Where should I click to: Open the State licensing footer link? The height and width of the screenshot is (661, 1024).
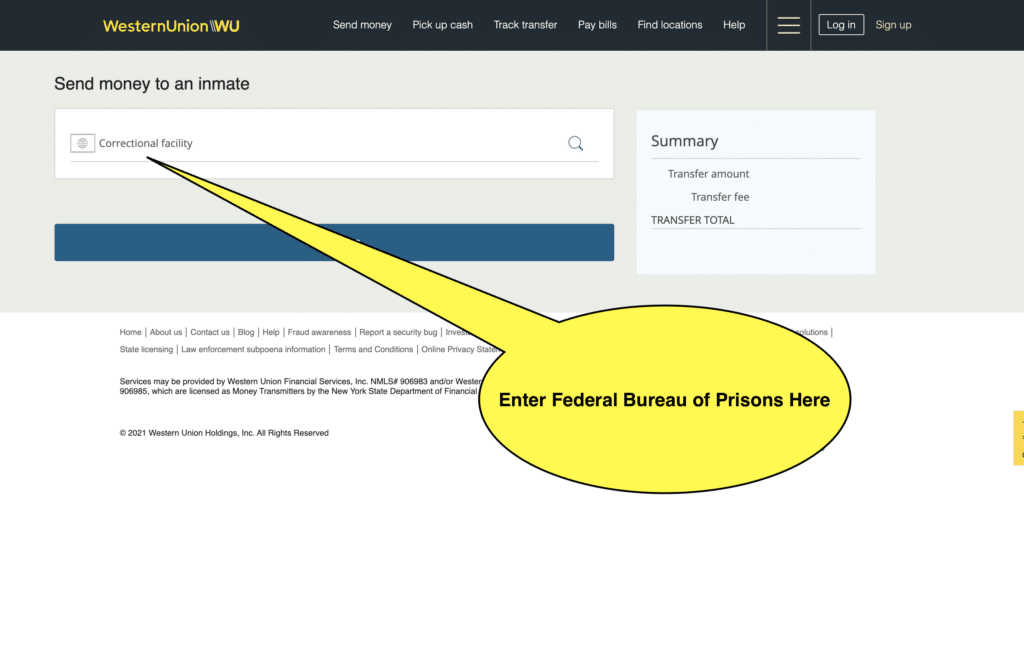(x=146, y=349)
